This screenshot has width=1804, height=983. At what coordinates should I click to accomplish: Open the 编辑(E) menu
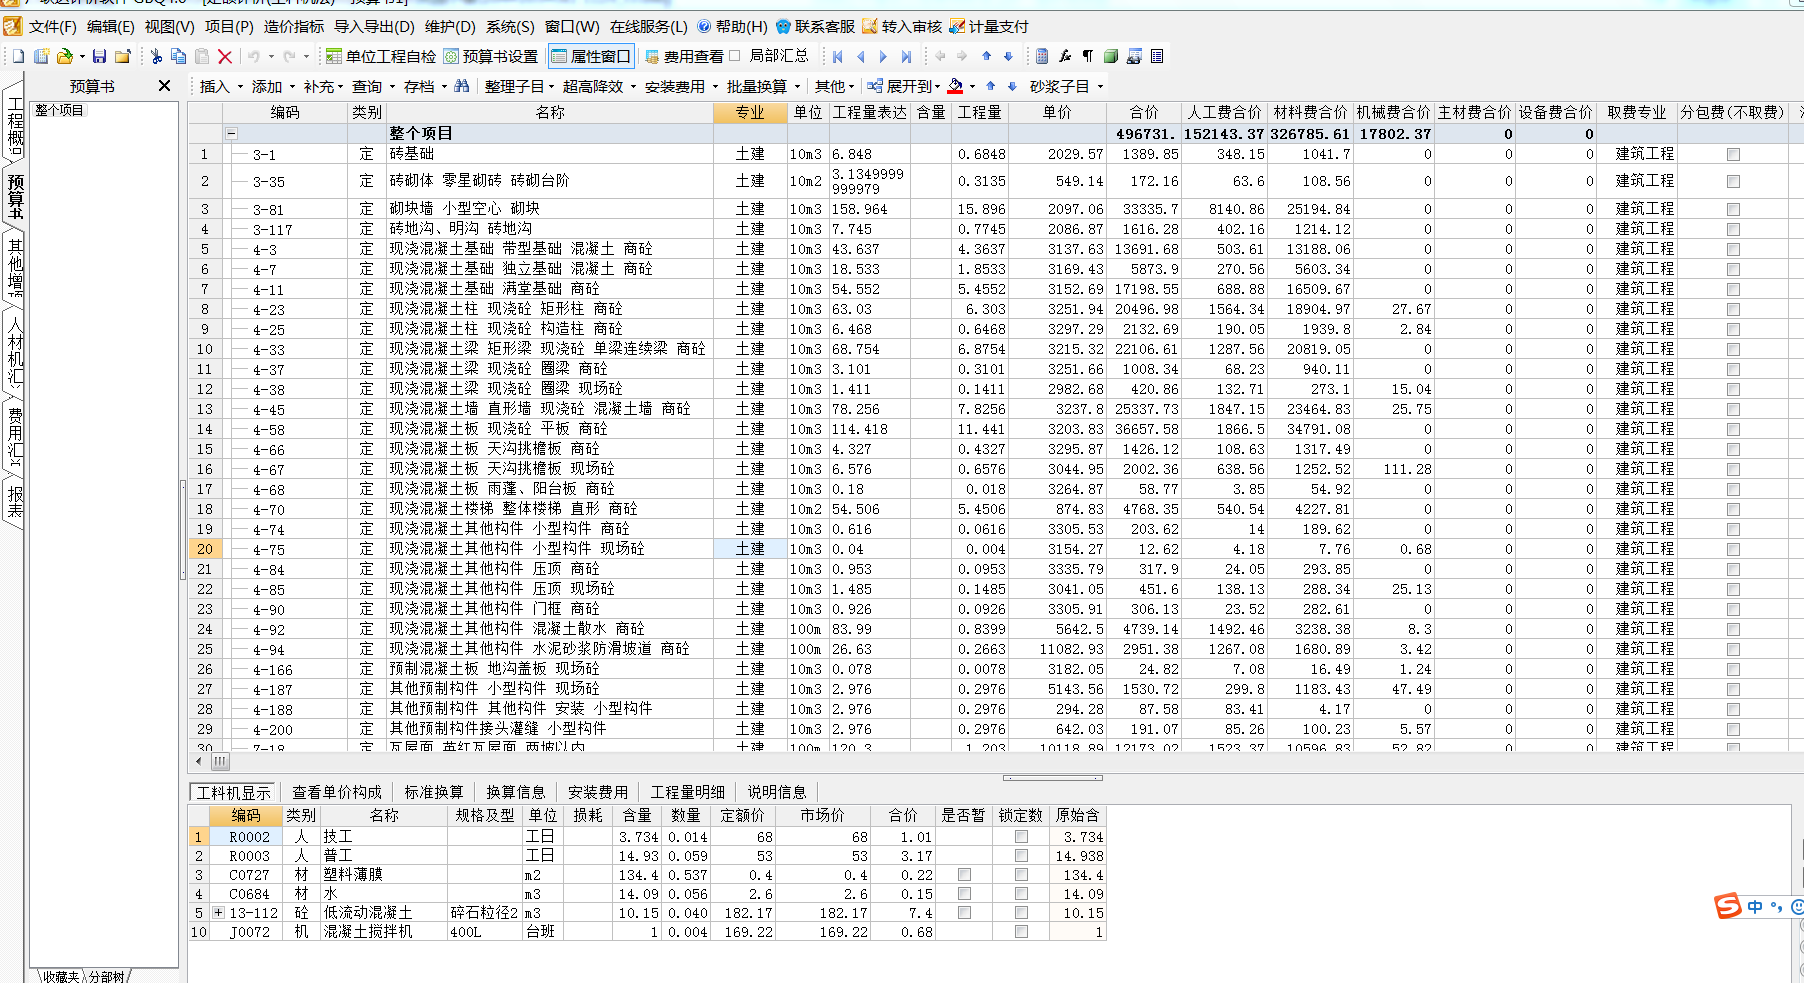pos(111,27)
